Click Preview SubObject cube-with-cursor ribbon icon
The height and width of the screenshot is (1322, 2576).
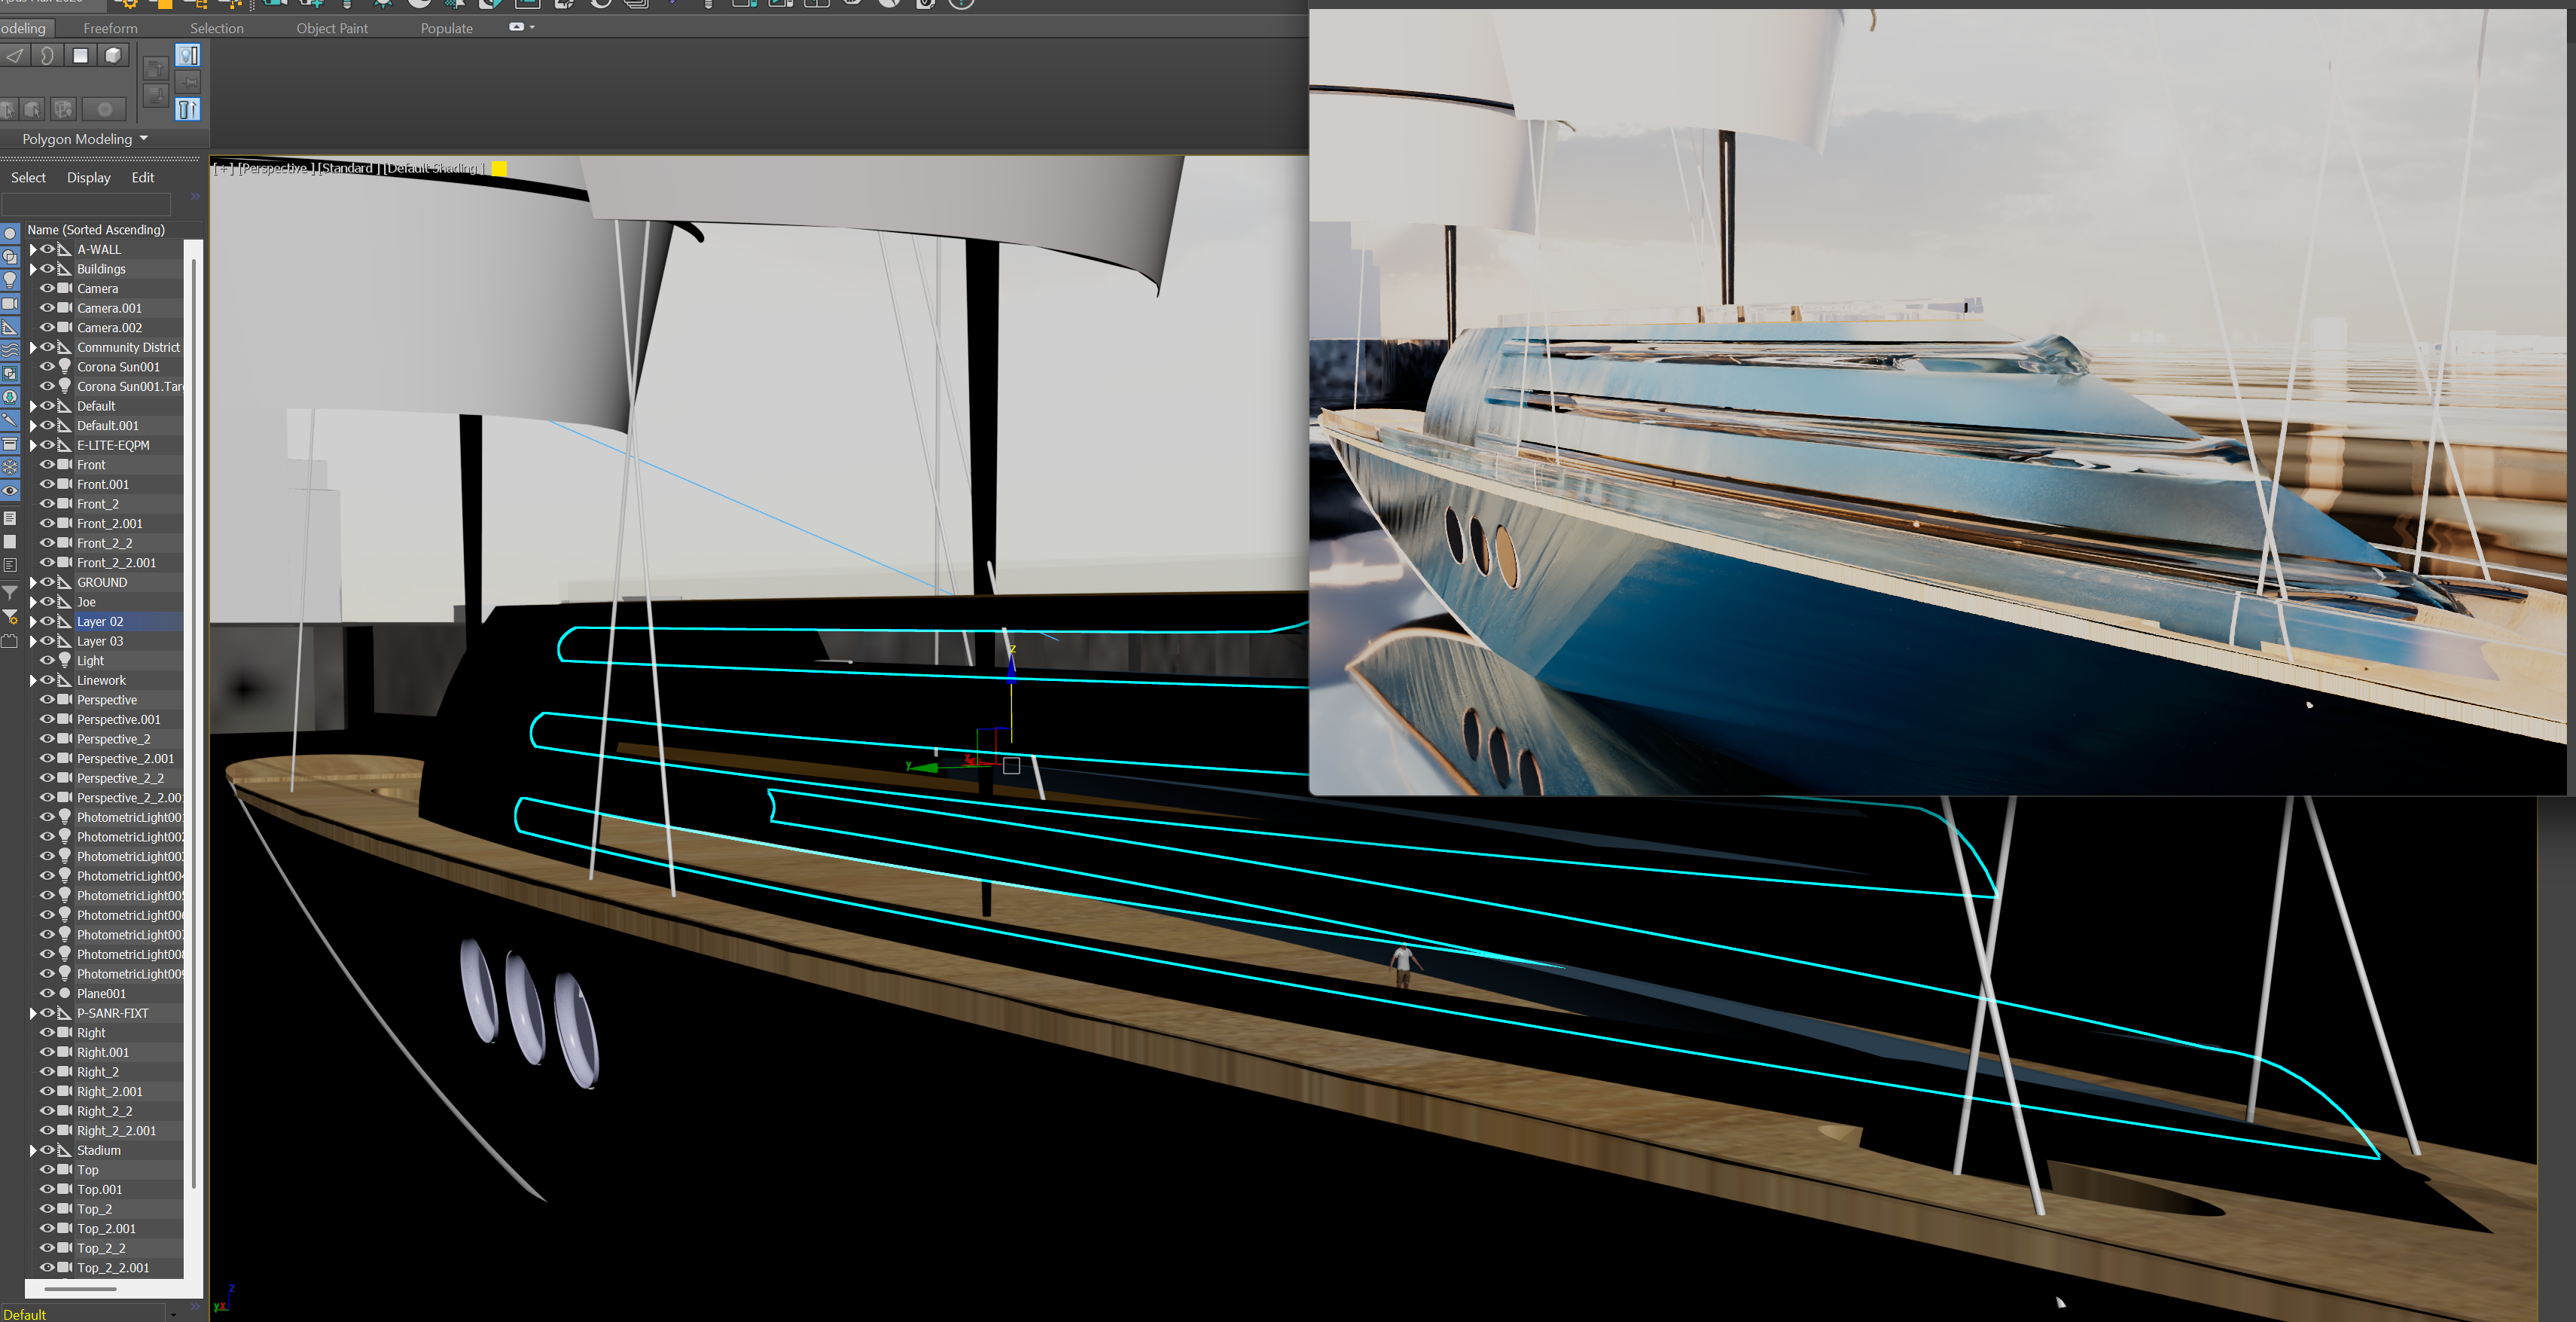pos(8,108)
